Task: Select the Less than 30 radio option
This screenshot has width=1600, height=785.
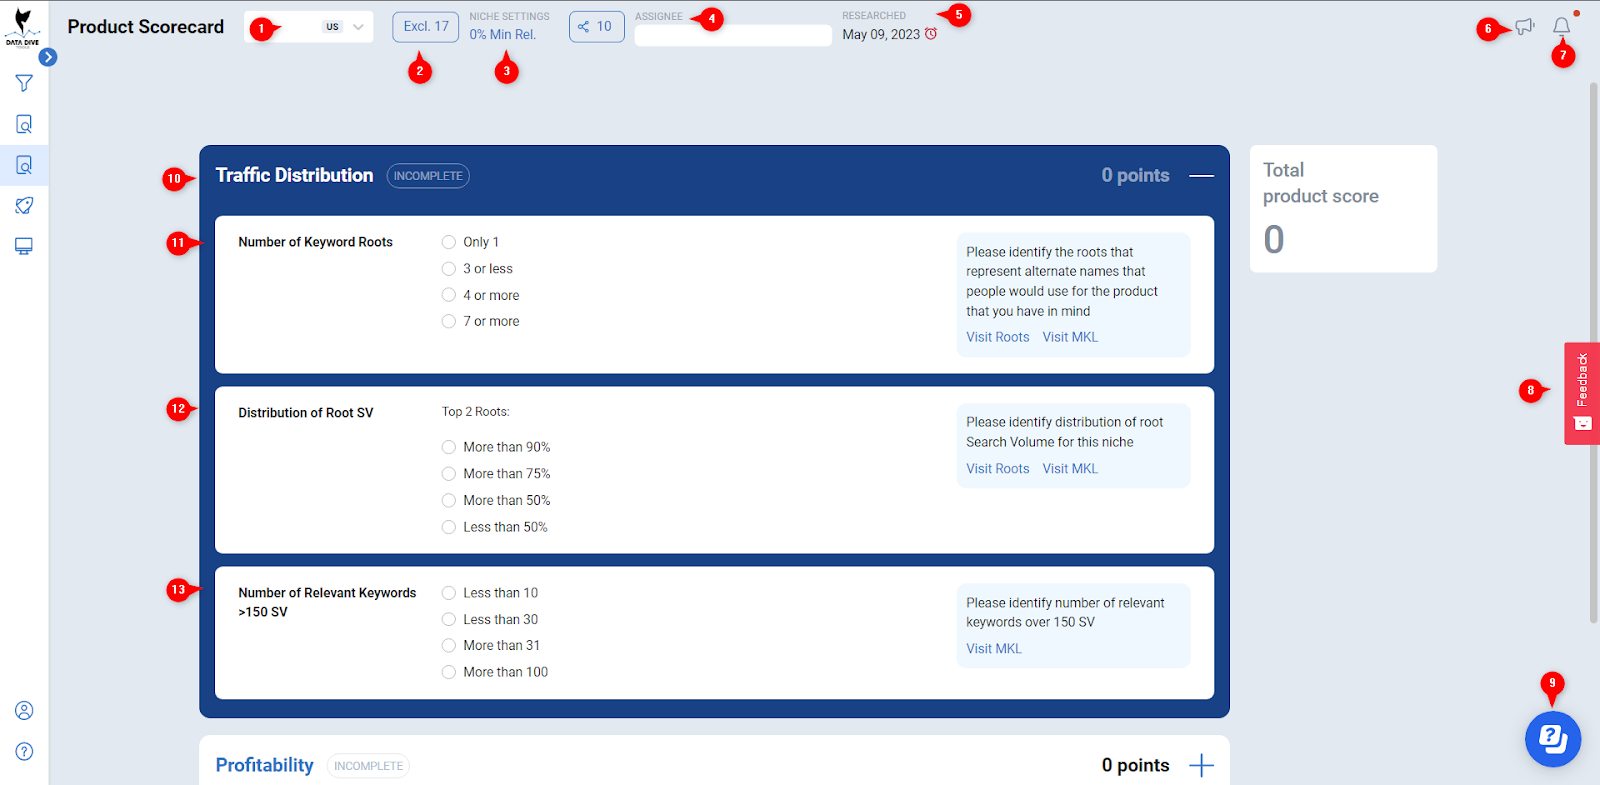Action: point(449,619)
